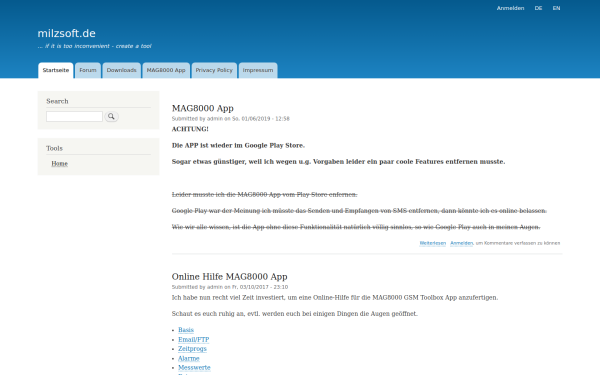
Task: Click the Search block heading
Action: (x=57, y=101)
